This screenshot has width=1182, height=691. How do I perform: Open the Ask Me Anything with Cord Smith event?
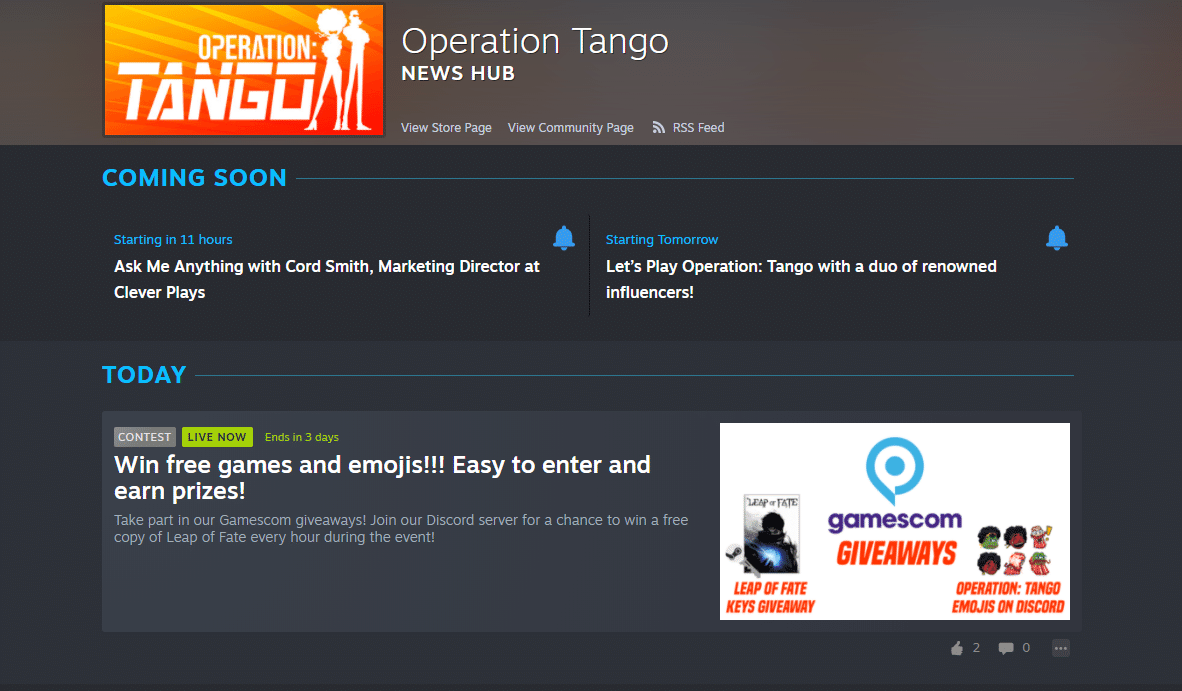pyautogui.click(x=326, y=279)
